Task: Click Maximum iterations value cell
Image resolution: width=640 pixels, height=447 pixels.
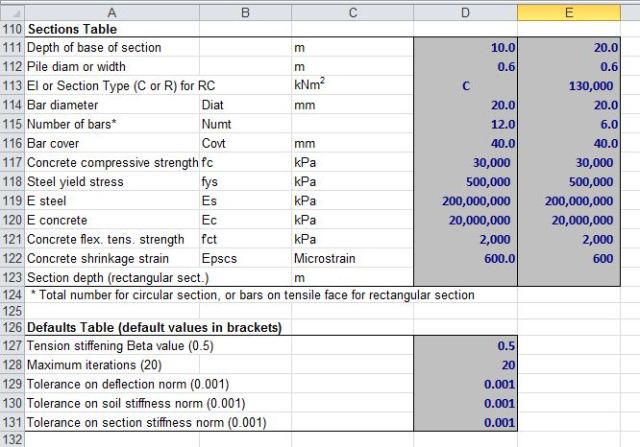Action: [x=464, y=365]
